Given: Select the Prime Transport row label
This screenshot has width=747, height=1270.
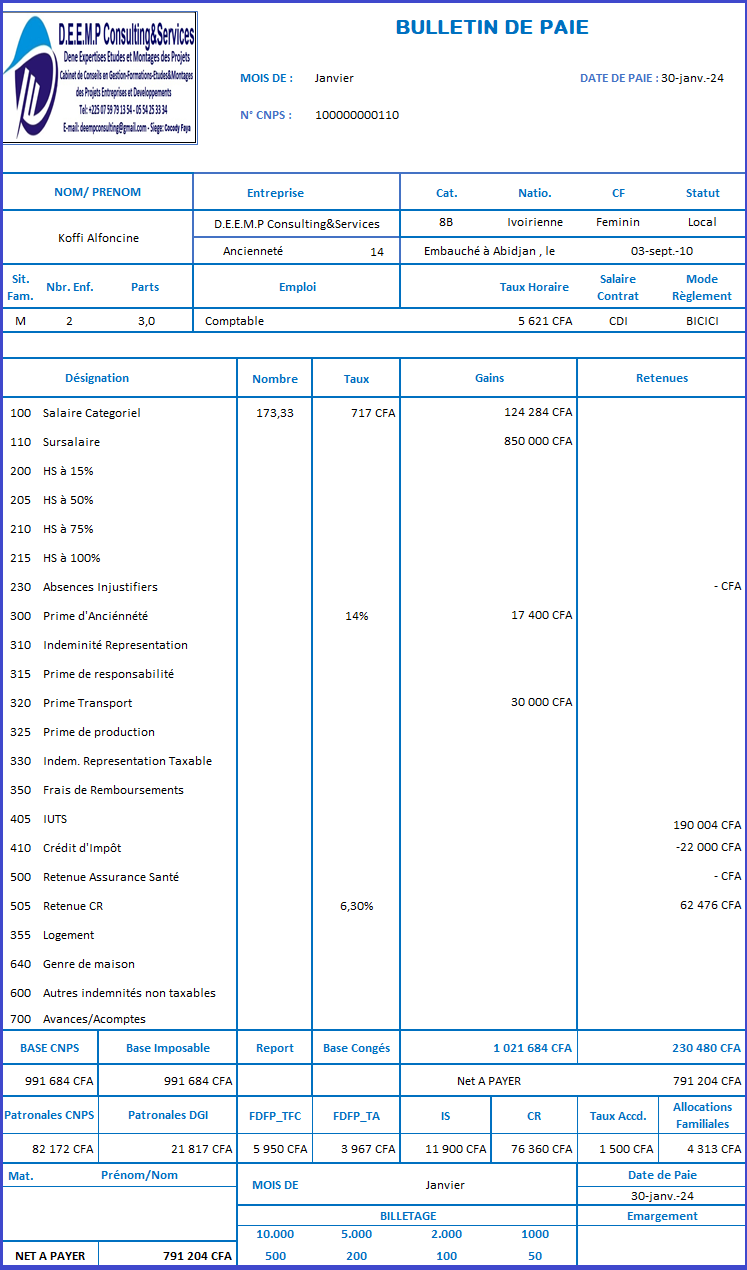Looking at the screenshot, I should [x=88, y=703].
